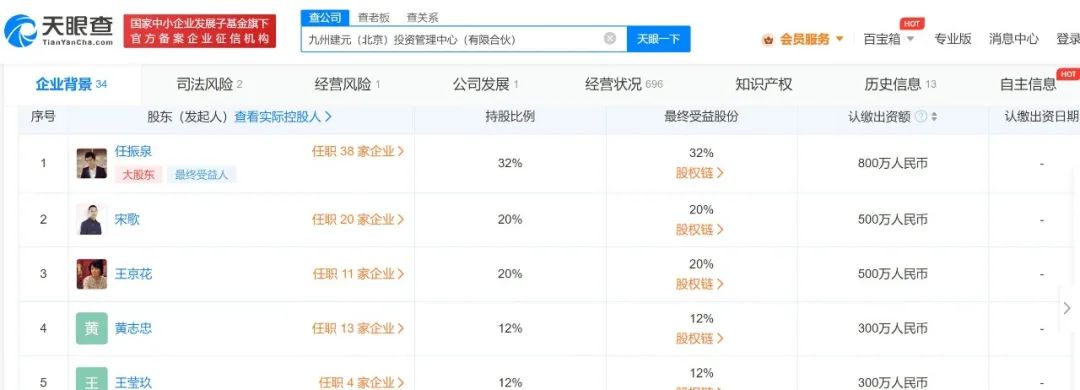Click the green 黄 avatar for 黄志忠

tap(92, 329)
